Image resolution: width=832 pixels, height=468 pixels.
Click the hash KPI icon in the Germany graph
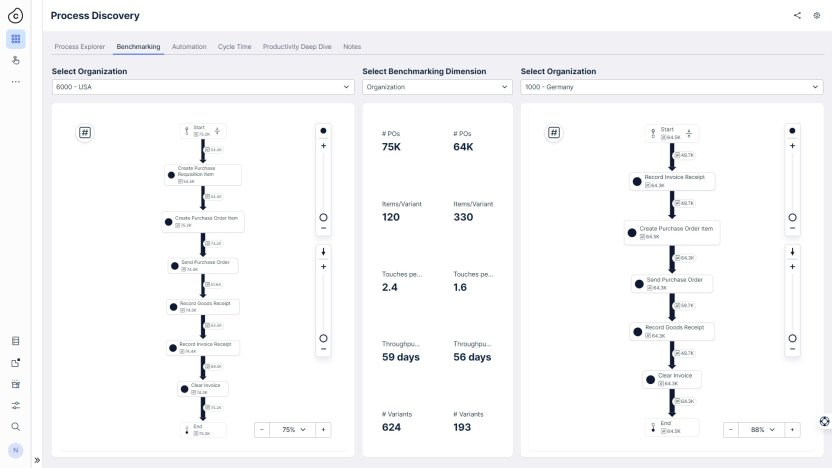pyautogui.click(x=553, y=132)
